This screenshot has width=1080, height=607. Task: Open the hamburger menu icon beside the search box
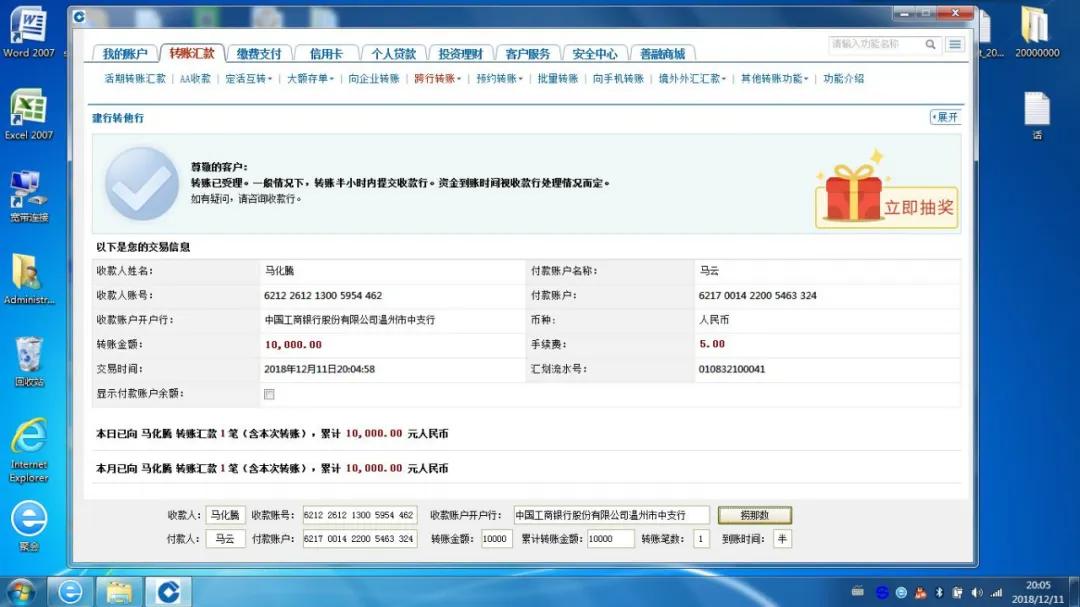coord(956,44)
